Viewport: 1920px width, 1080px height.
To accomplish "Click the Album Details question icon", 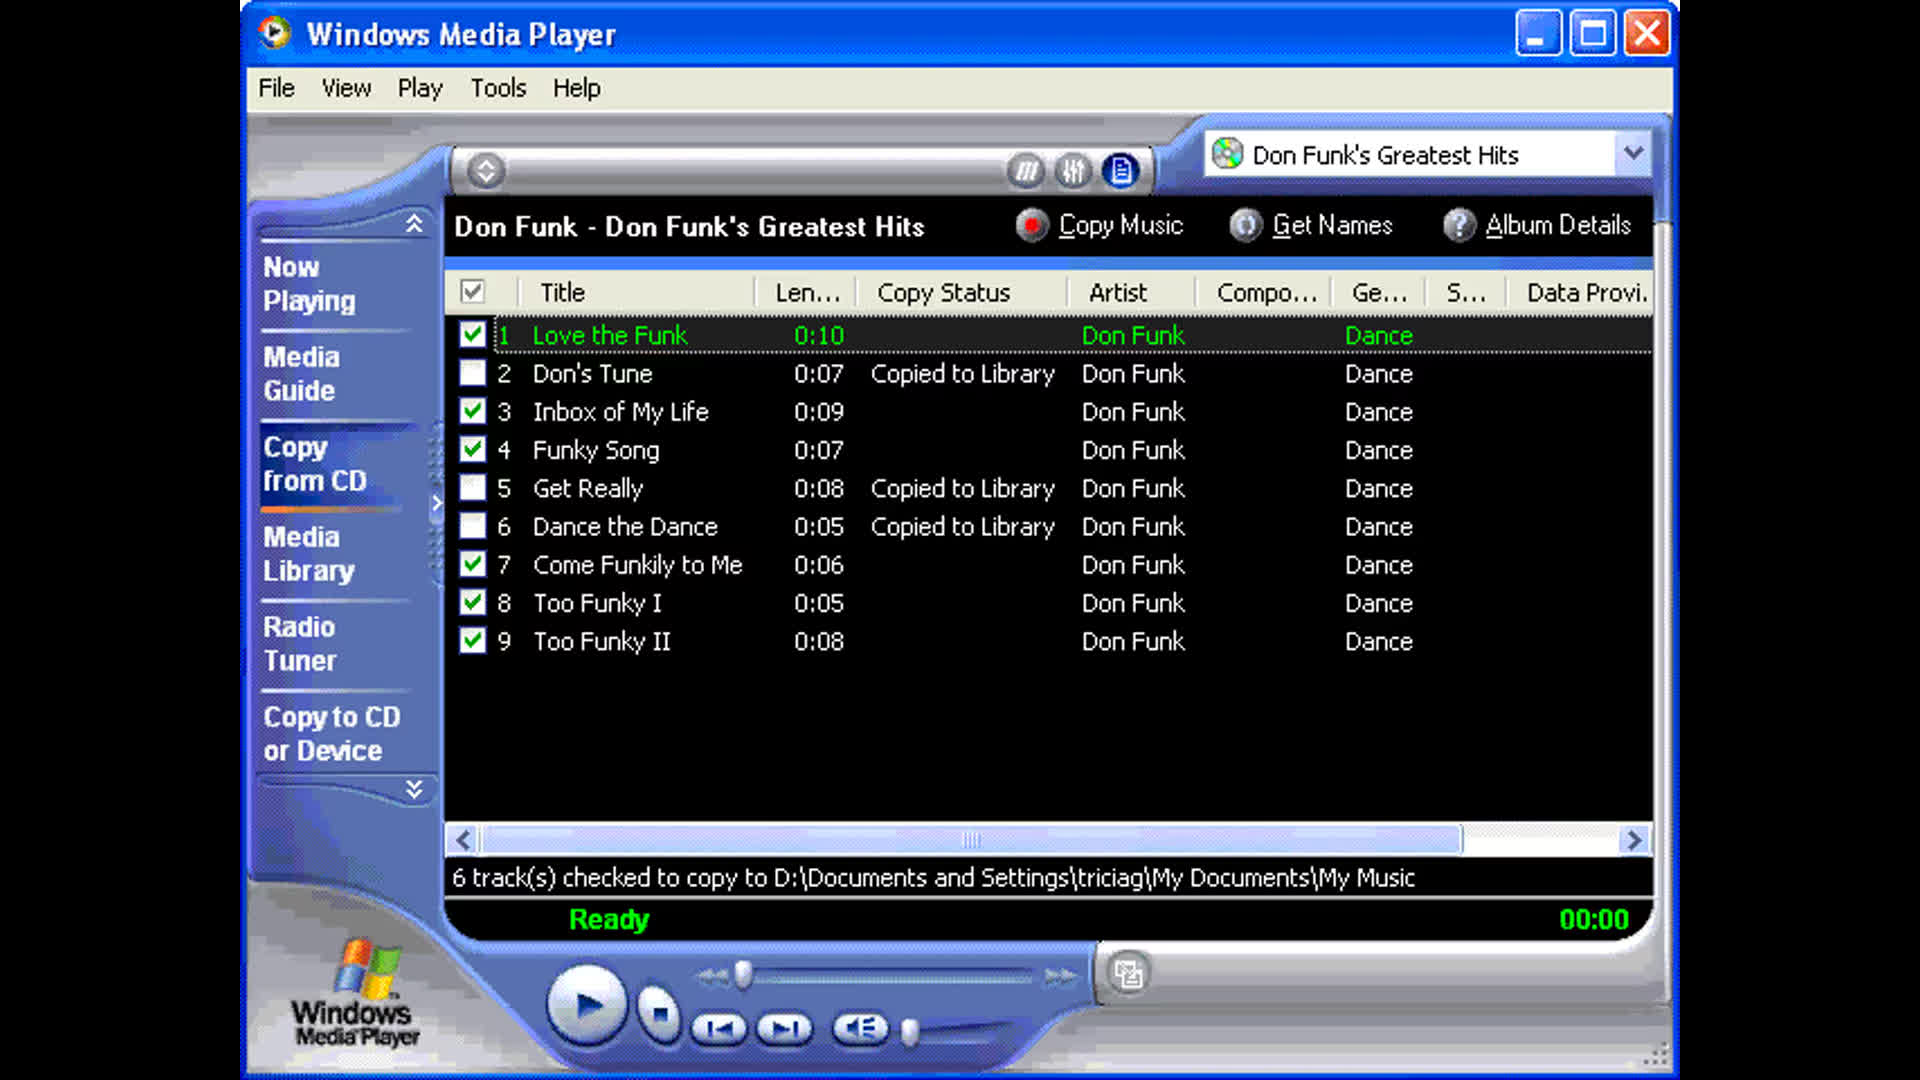I will (1459, 225).
